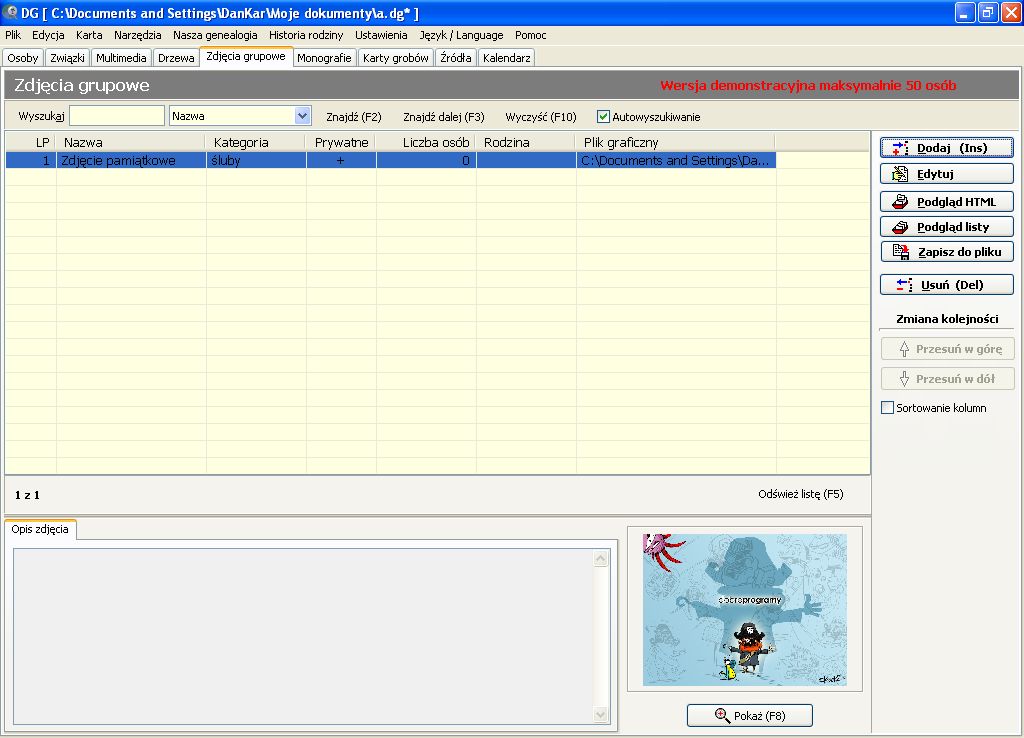This screenshot has height=738, width=1024.
Task: Open the Narzędzia menu
Action: (137, 35)
